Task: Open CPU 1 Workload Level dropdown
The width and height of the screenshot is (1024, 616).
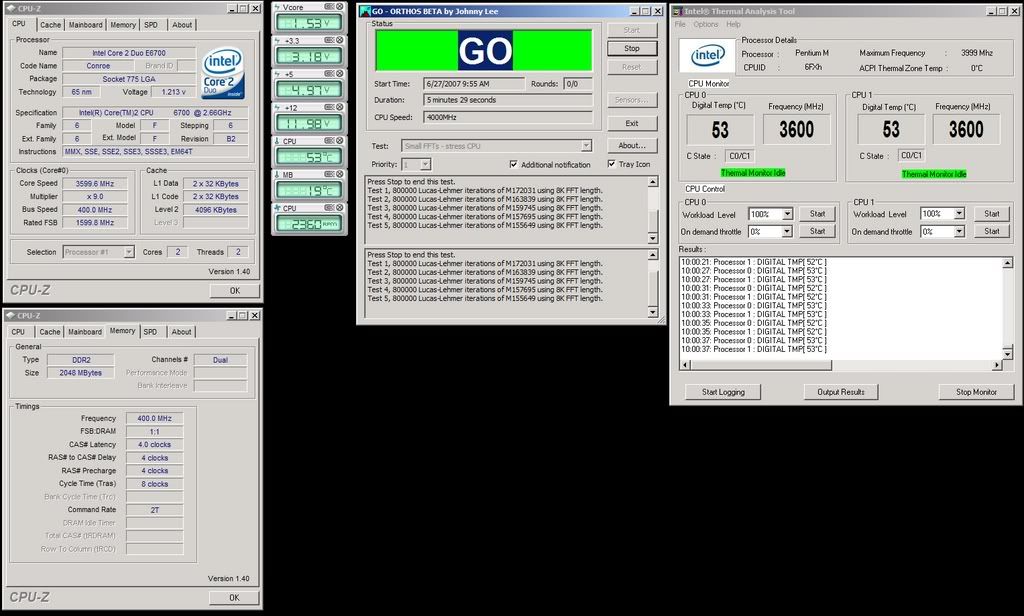Action: [959, 214]
